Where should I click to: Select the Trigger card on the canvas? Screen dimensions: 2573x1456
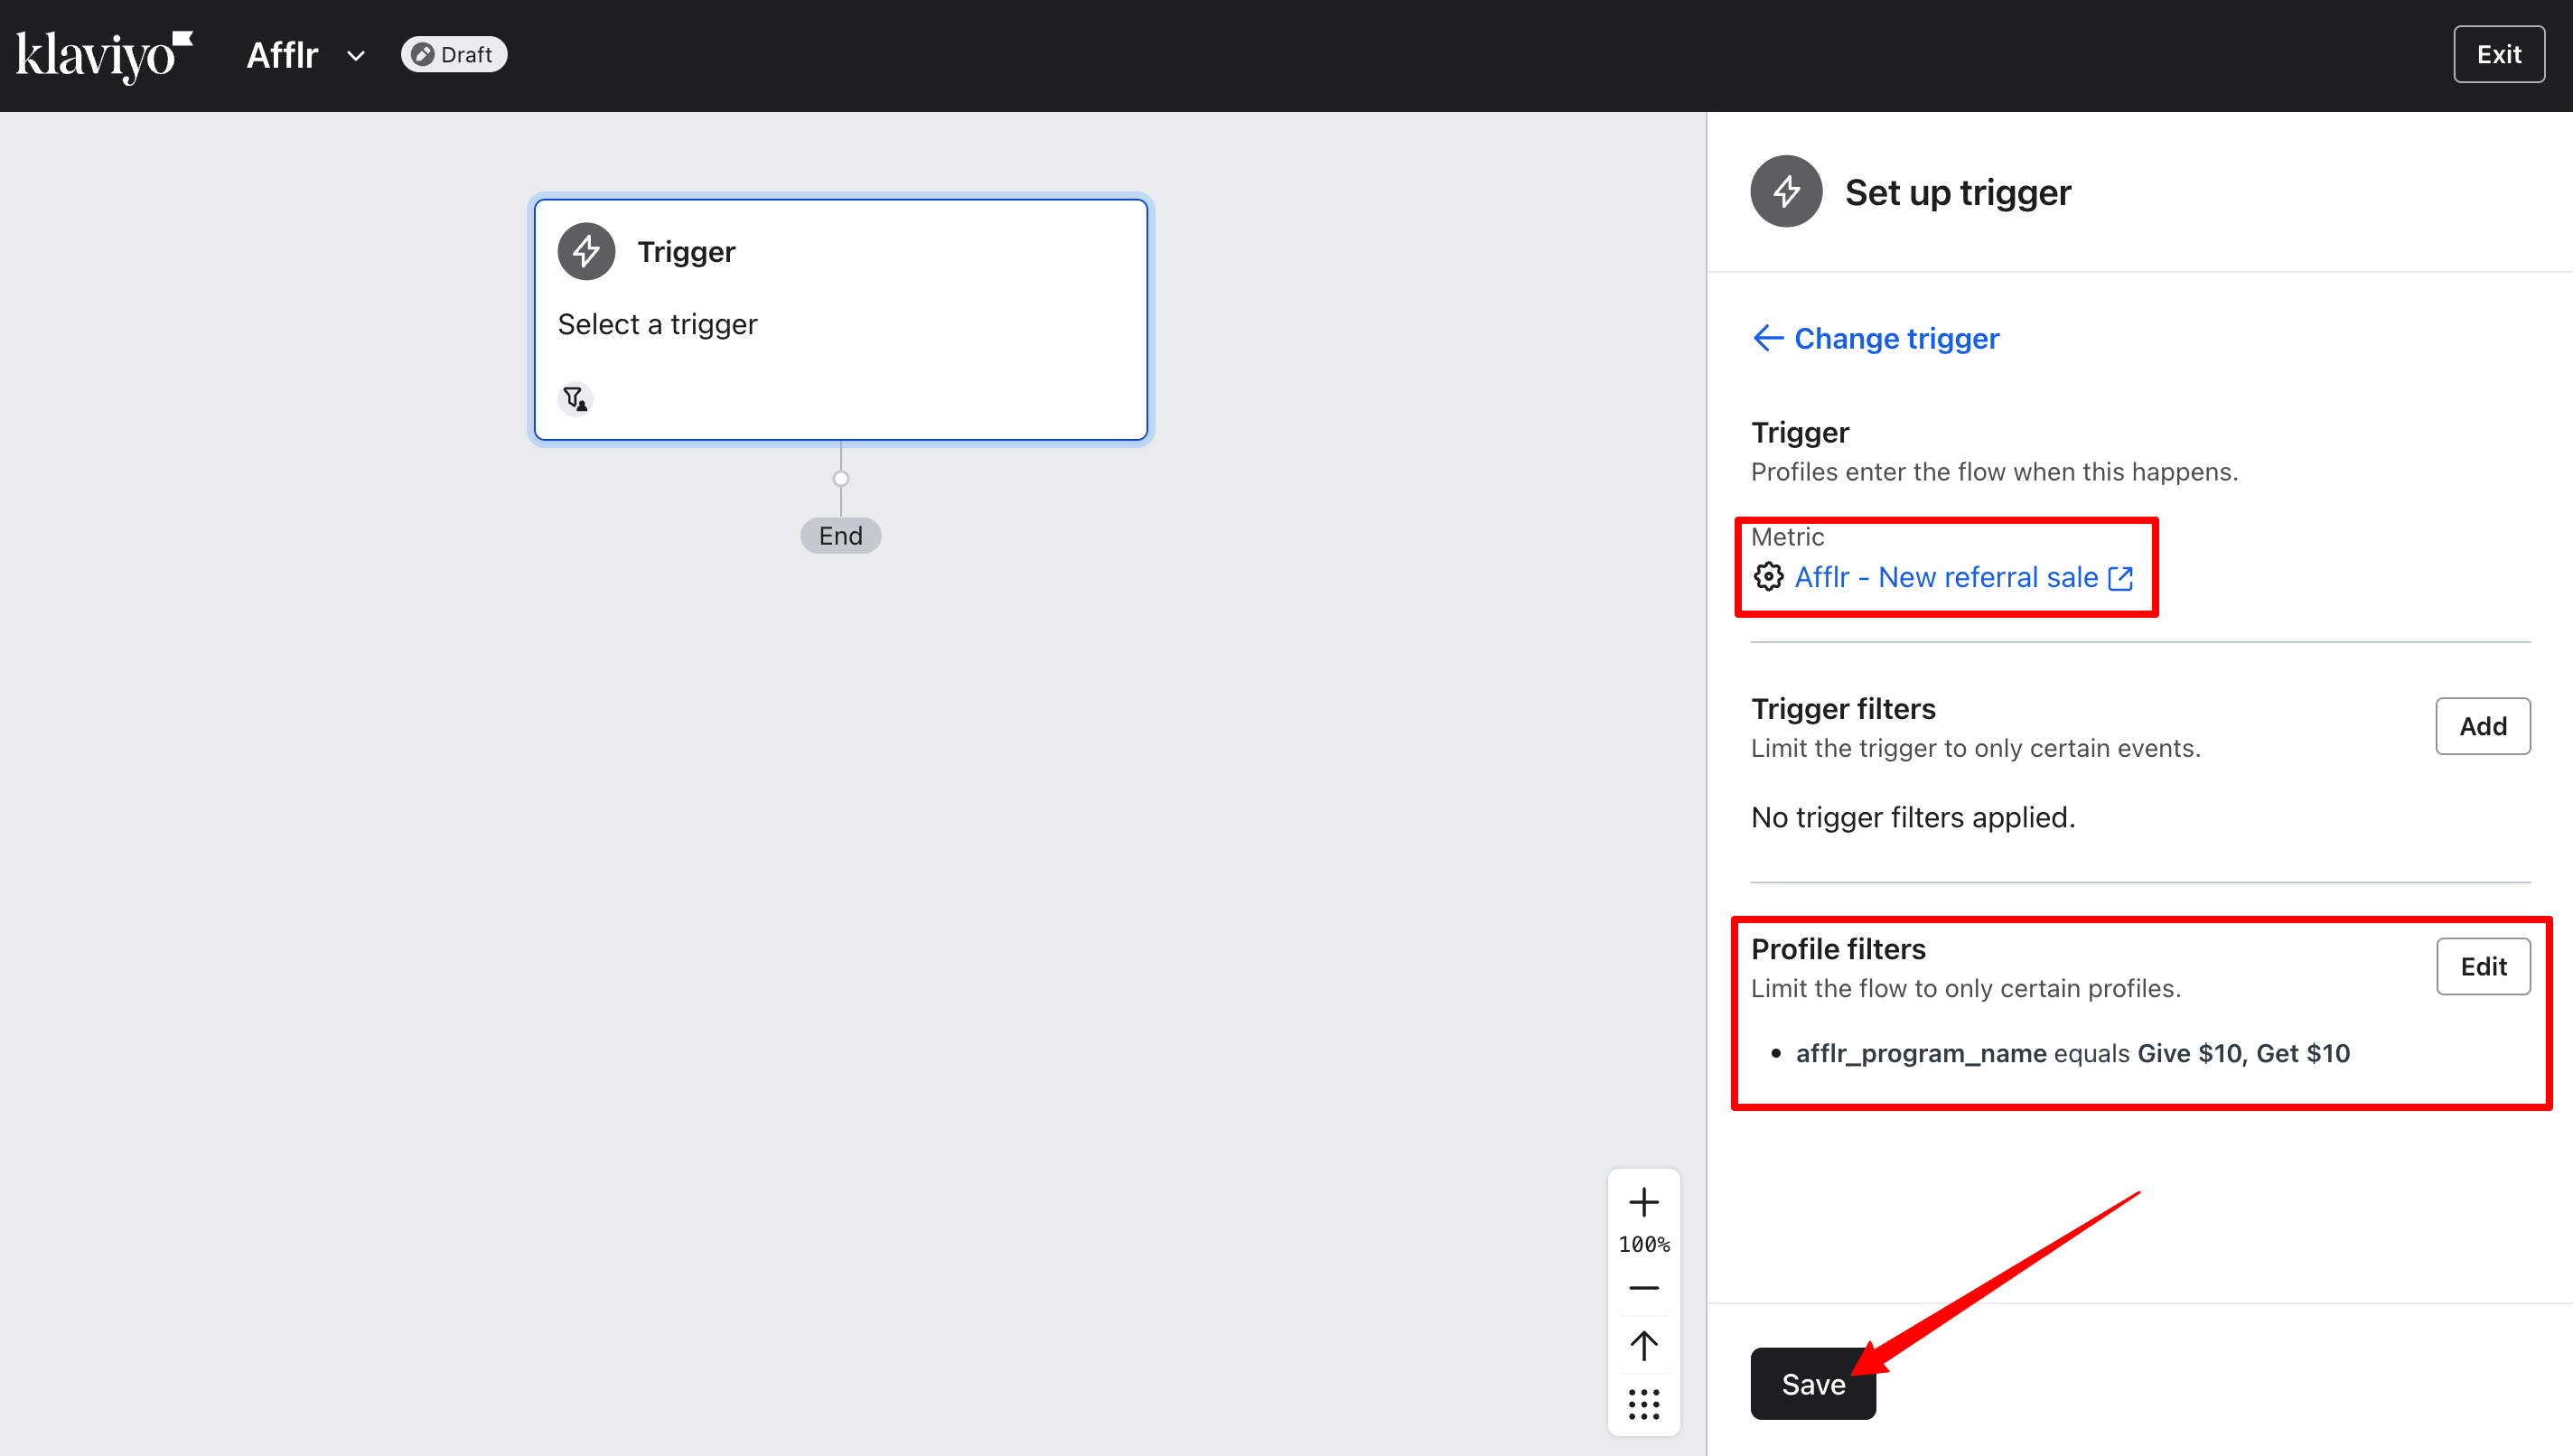tap(840, 319)
